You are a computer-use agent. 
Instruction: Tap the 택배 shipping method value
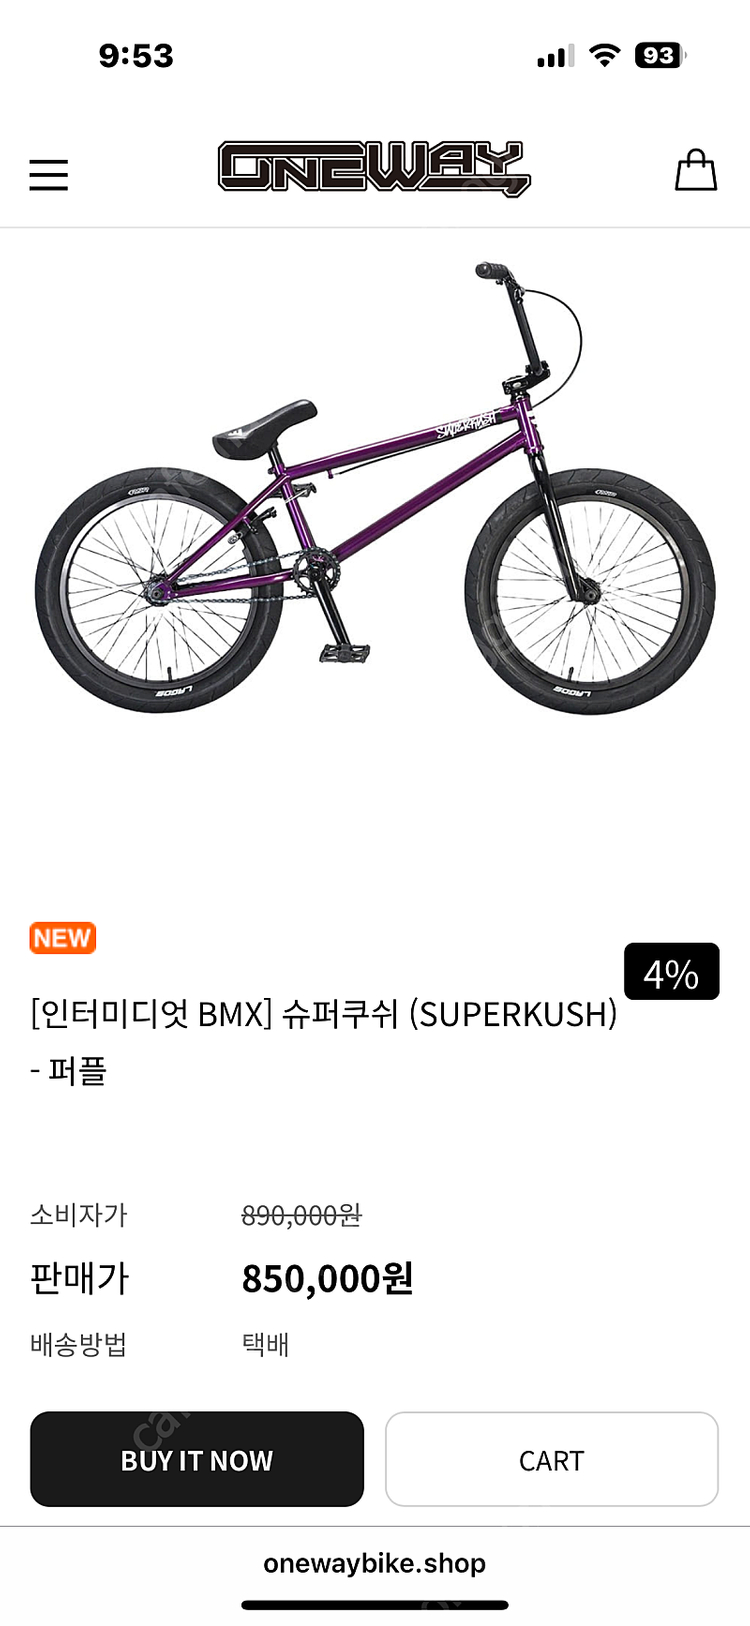pyautogui.click(x=265, y=1344)
